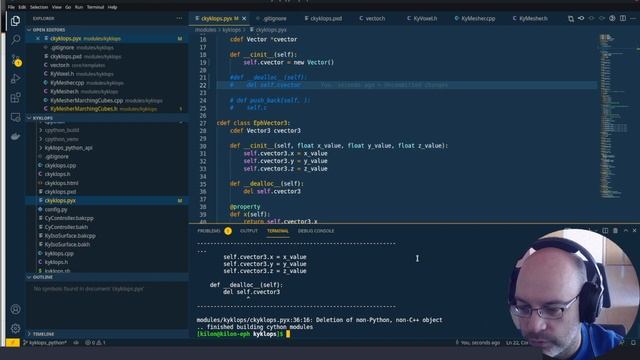The width and height of the screenshot is (640, 360).
Task: Click 'kyklops' in the breadcrumb path
Action: pyautogui.click(x=231, y=30)
